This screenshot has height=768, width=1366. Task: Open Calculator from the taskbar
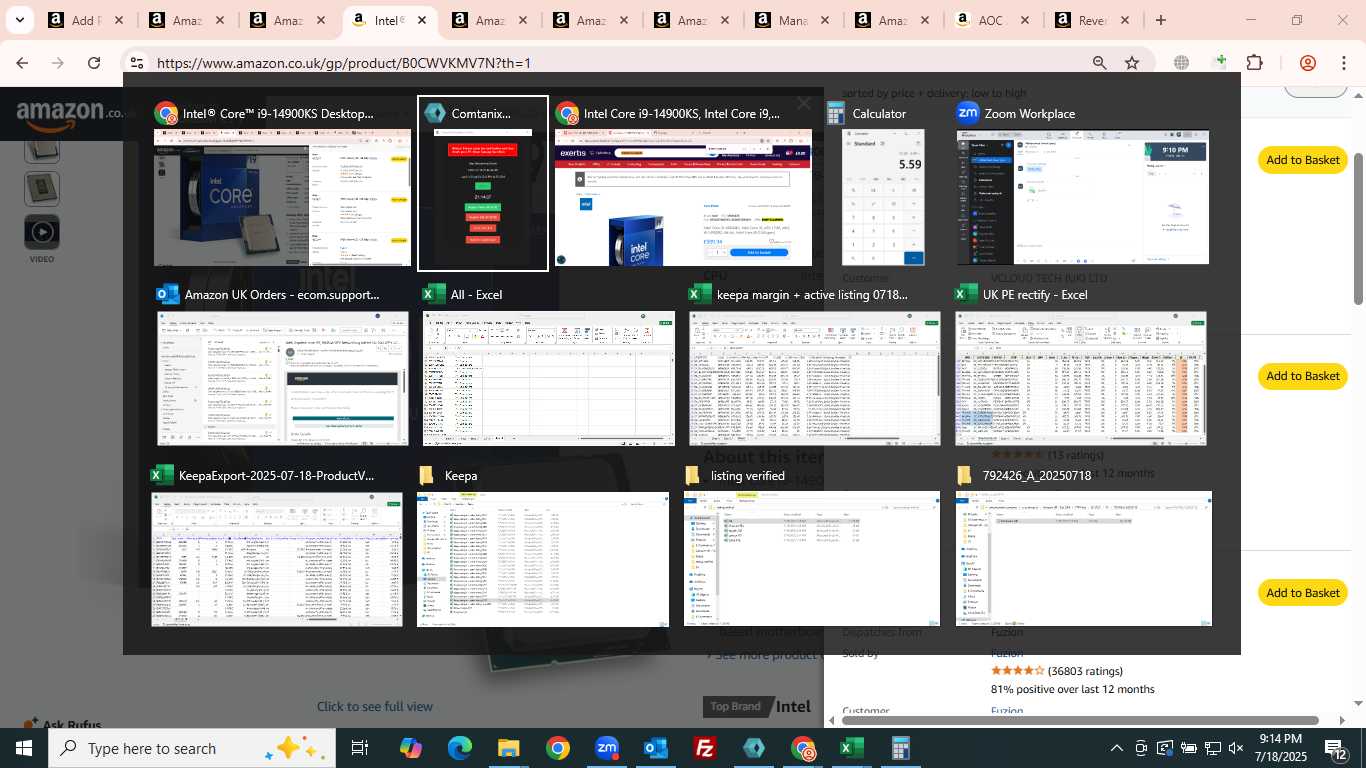(900, 748)
